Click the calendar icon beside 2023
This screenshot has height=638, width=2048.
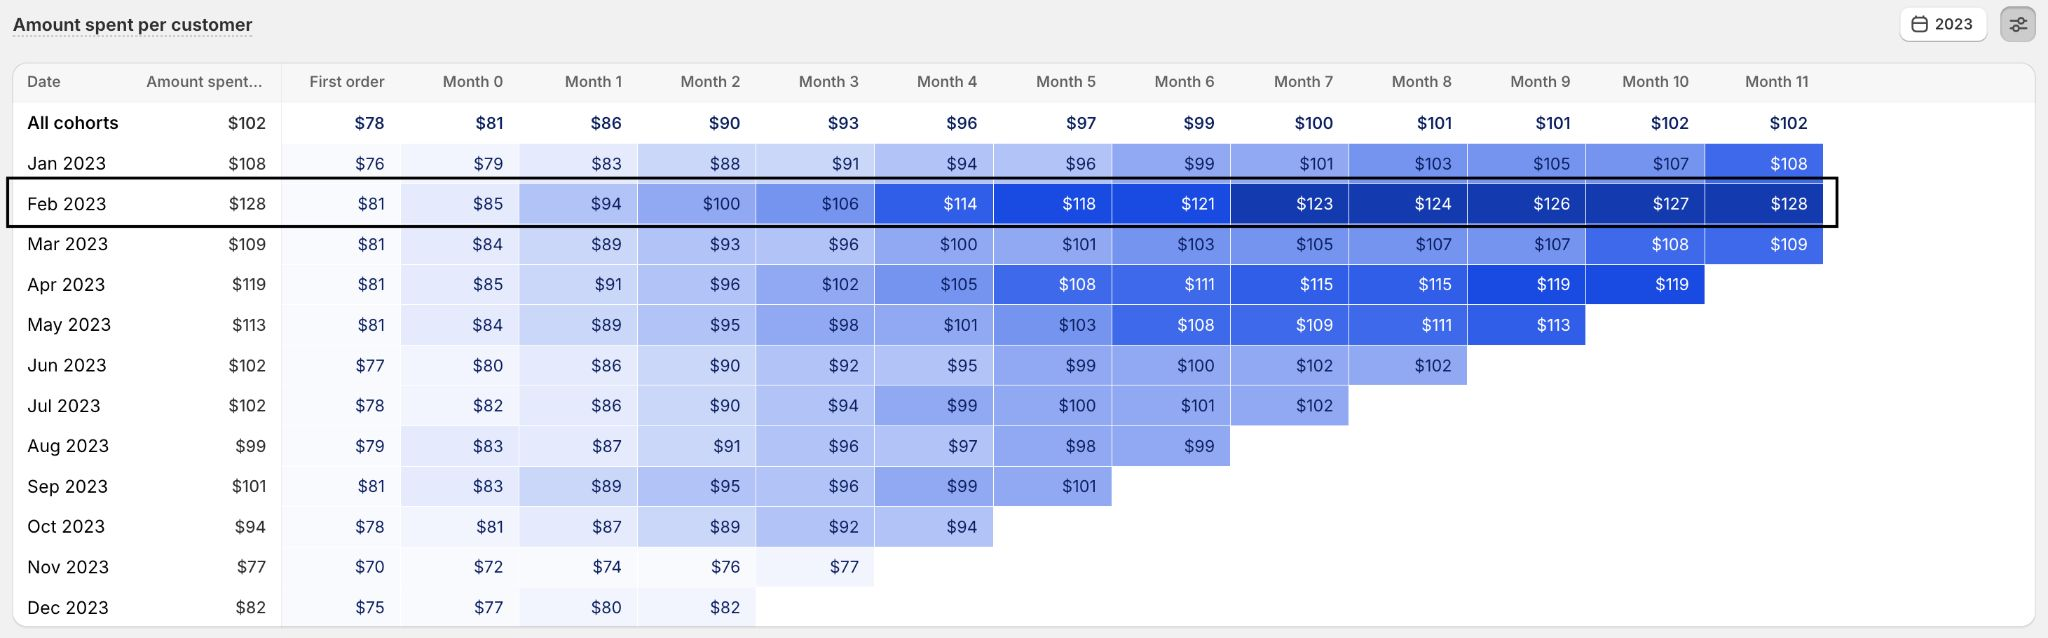coord(1919,25)
